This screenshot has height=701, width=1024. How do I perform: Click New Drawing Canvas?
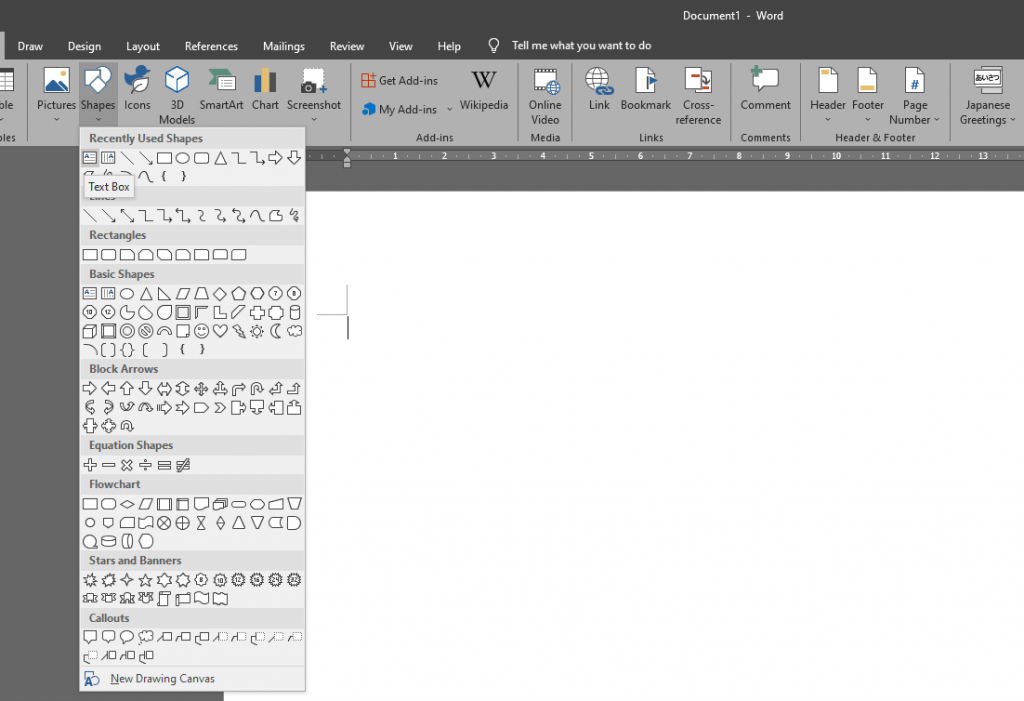coord(162,678)
